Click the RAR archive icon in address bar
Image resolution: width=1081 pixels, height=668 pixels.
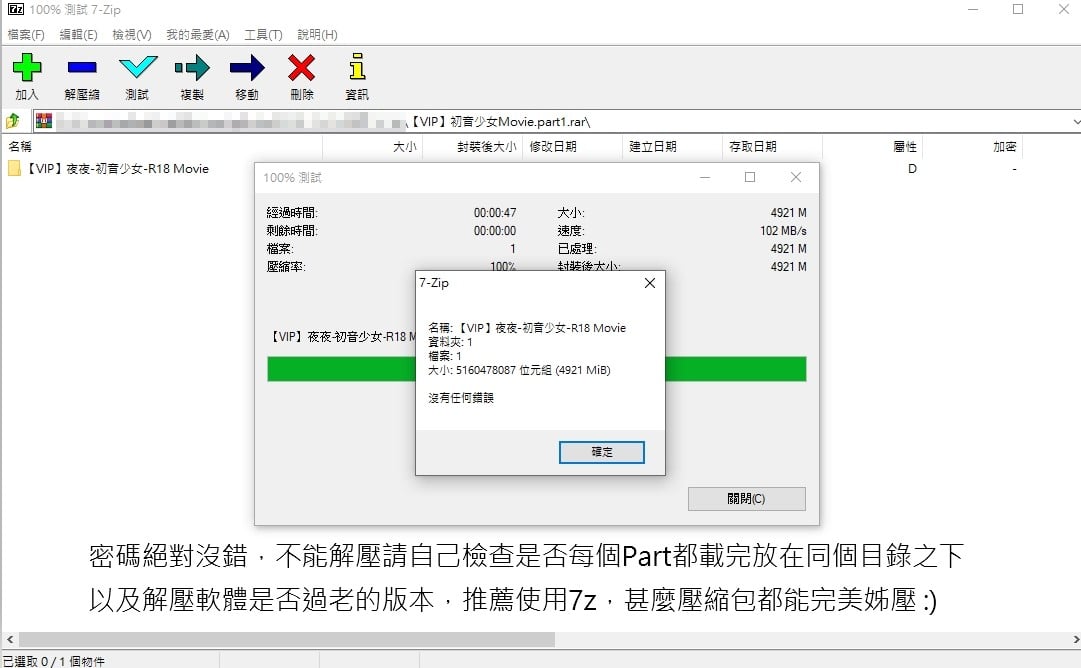click(x=44, y=121)
